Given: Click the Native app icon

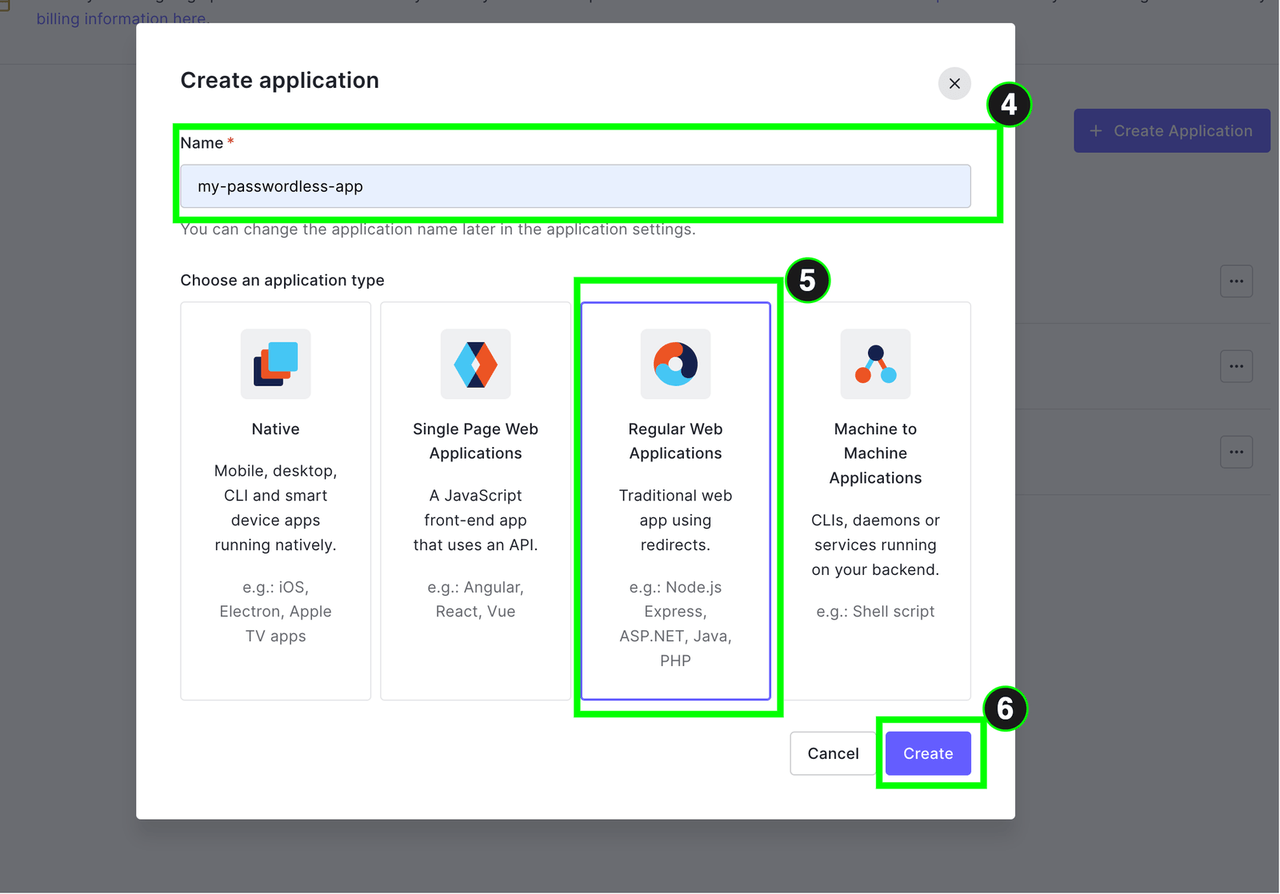Looking at the screenshot, I should [x=276, y=364].
